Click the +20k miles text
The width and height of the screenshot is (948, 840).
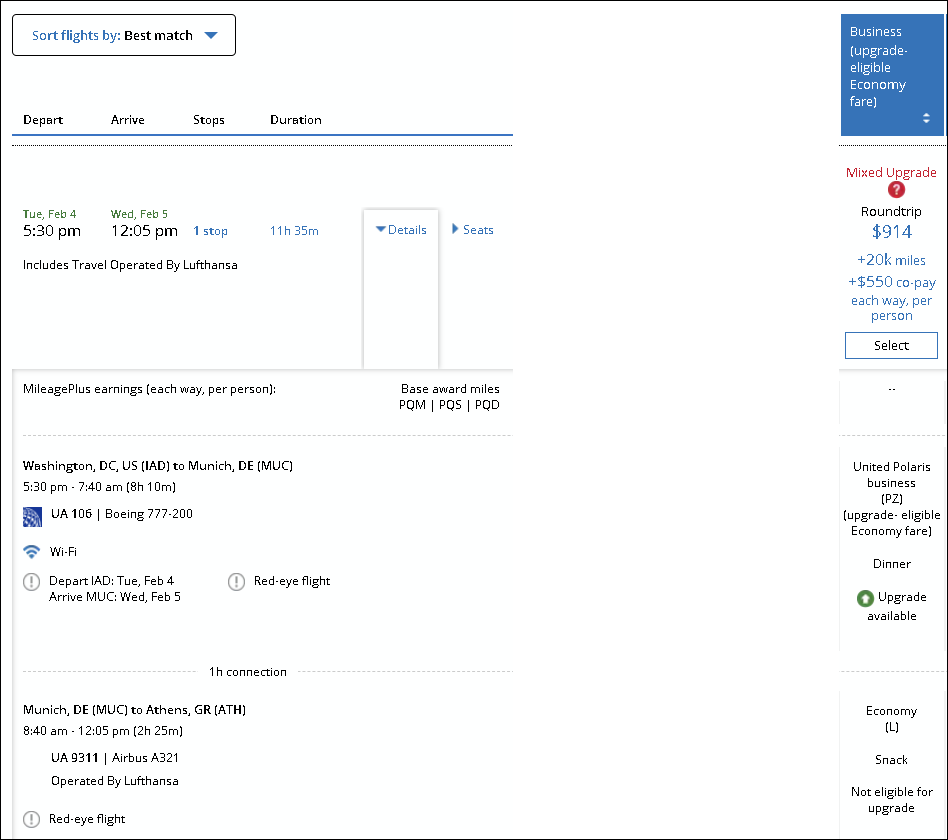click(x=891, y=260)
